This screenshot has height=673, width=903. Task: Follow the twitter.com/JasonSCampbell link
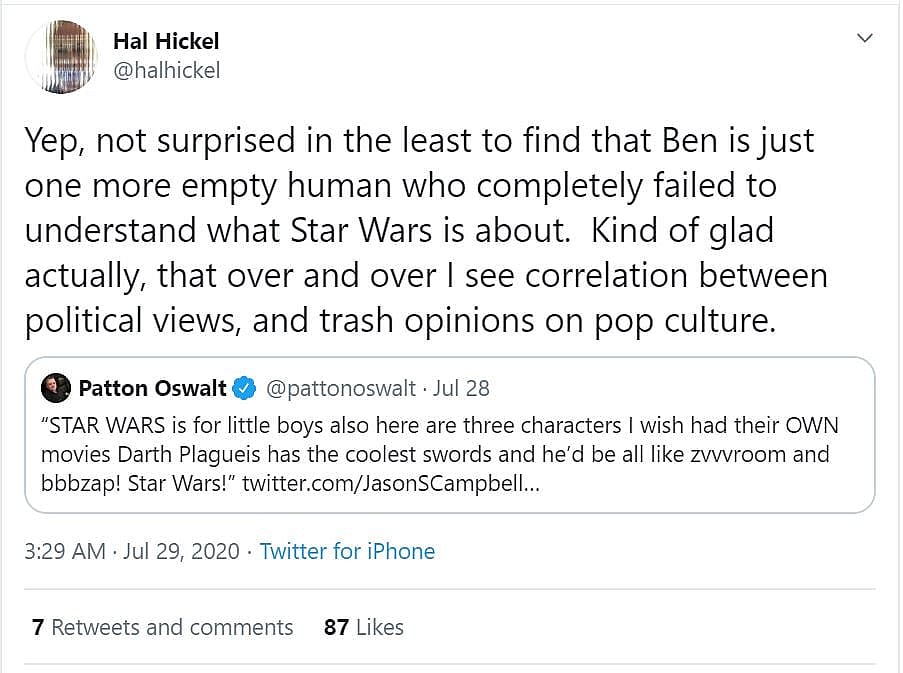[380, 484]
